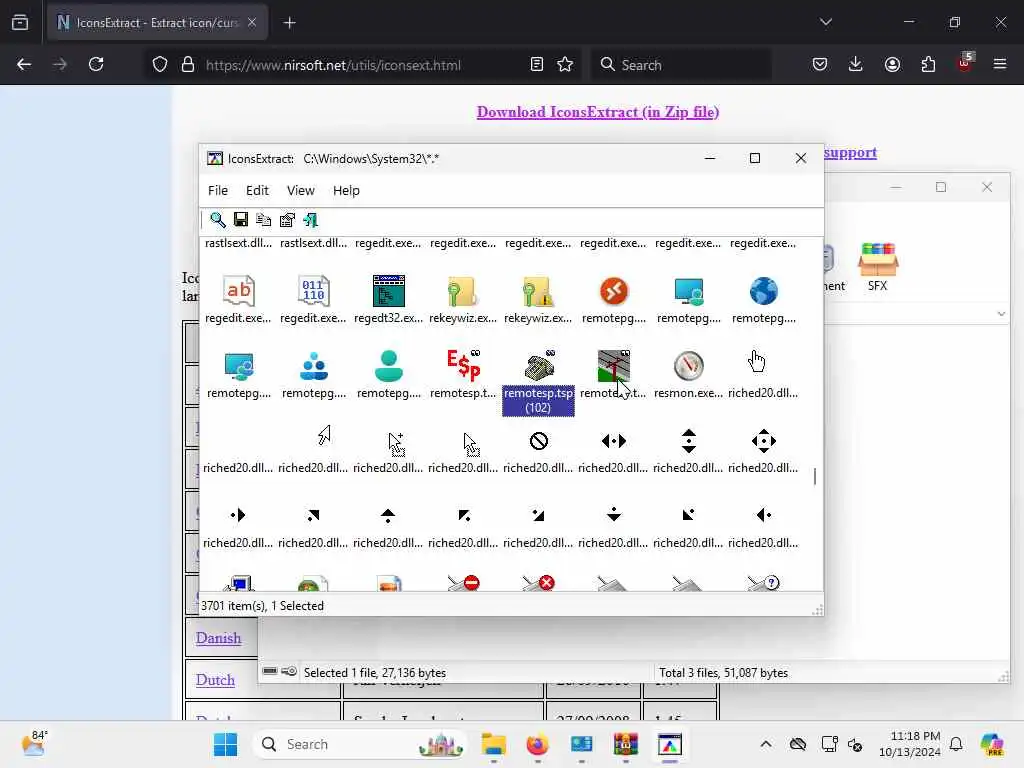Open the File menu in IconsExtract
Viewport: 1024px width, 768px height.
click(217, 191)
